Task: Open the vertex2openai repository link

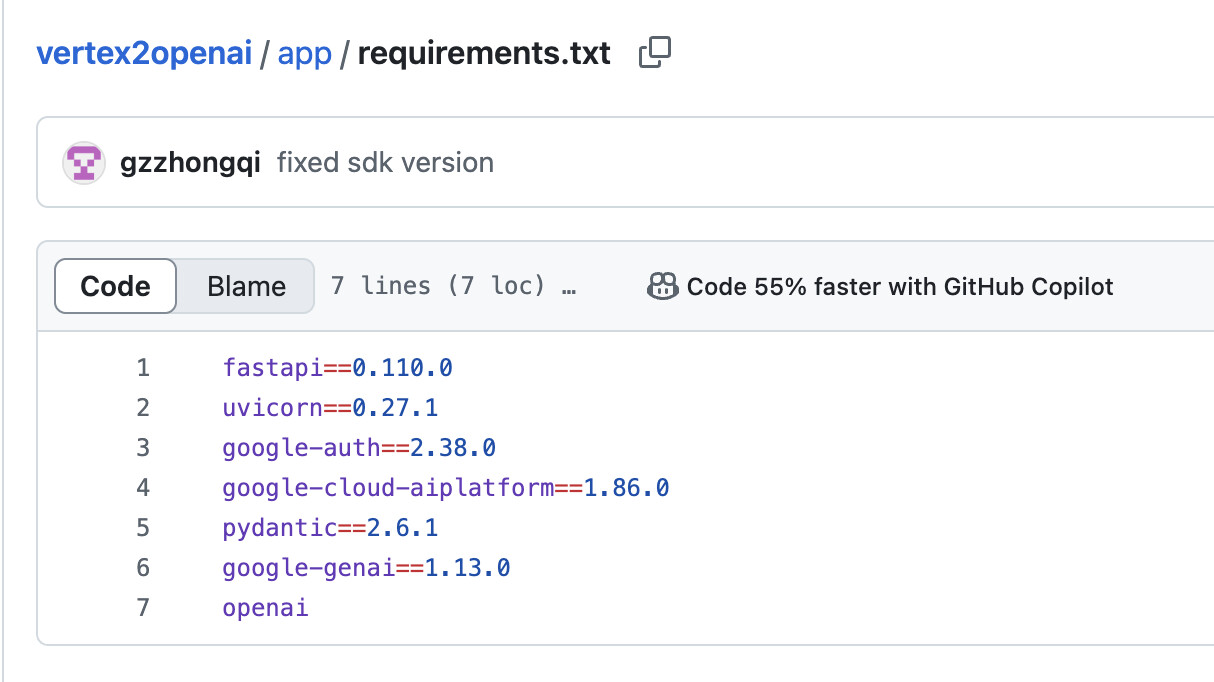Action: pos(144,53)
